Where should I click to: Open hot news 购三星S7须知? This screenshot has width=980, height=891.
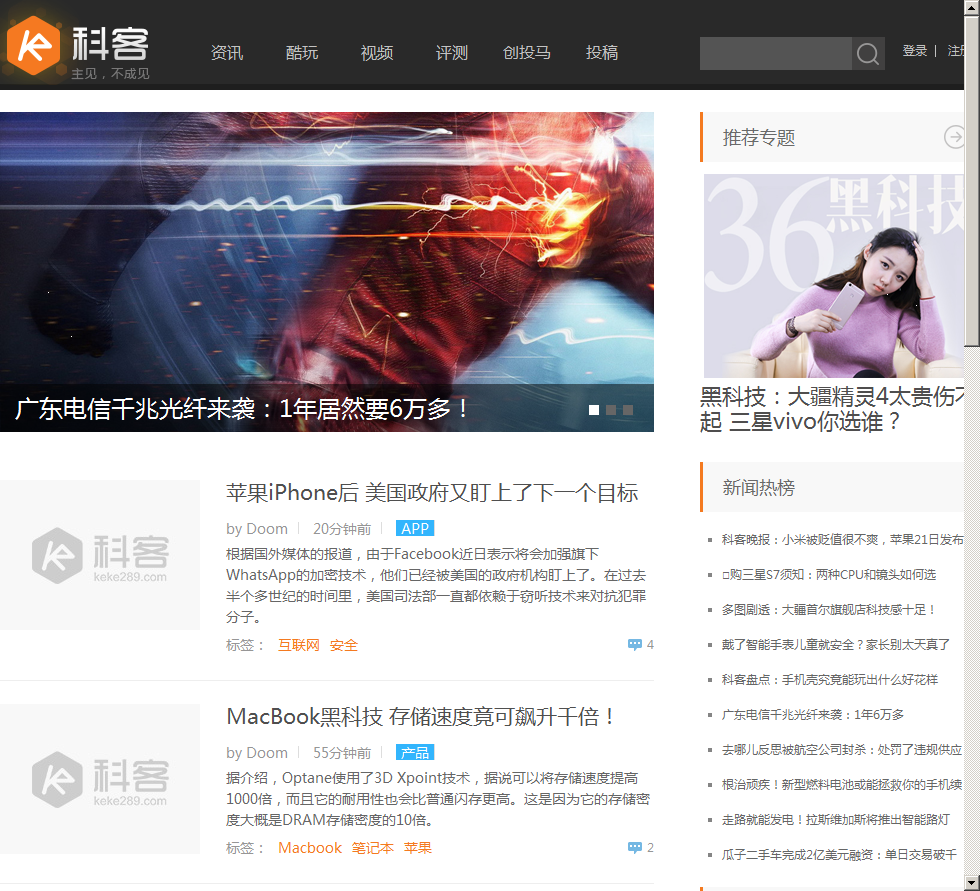pos(829,574)
